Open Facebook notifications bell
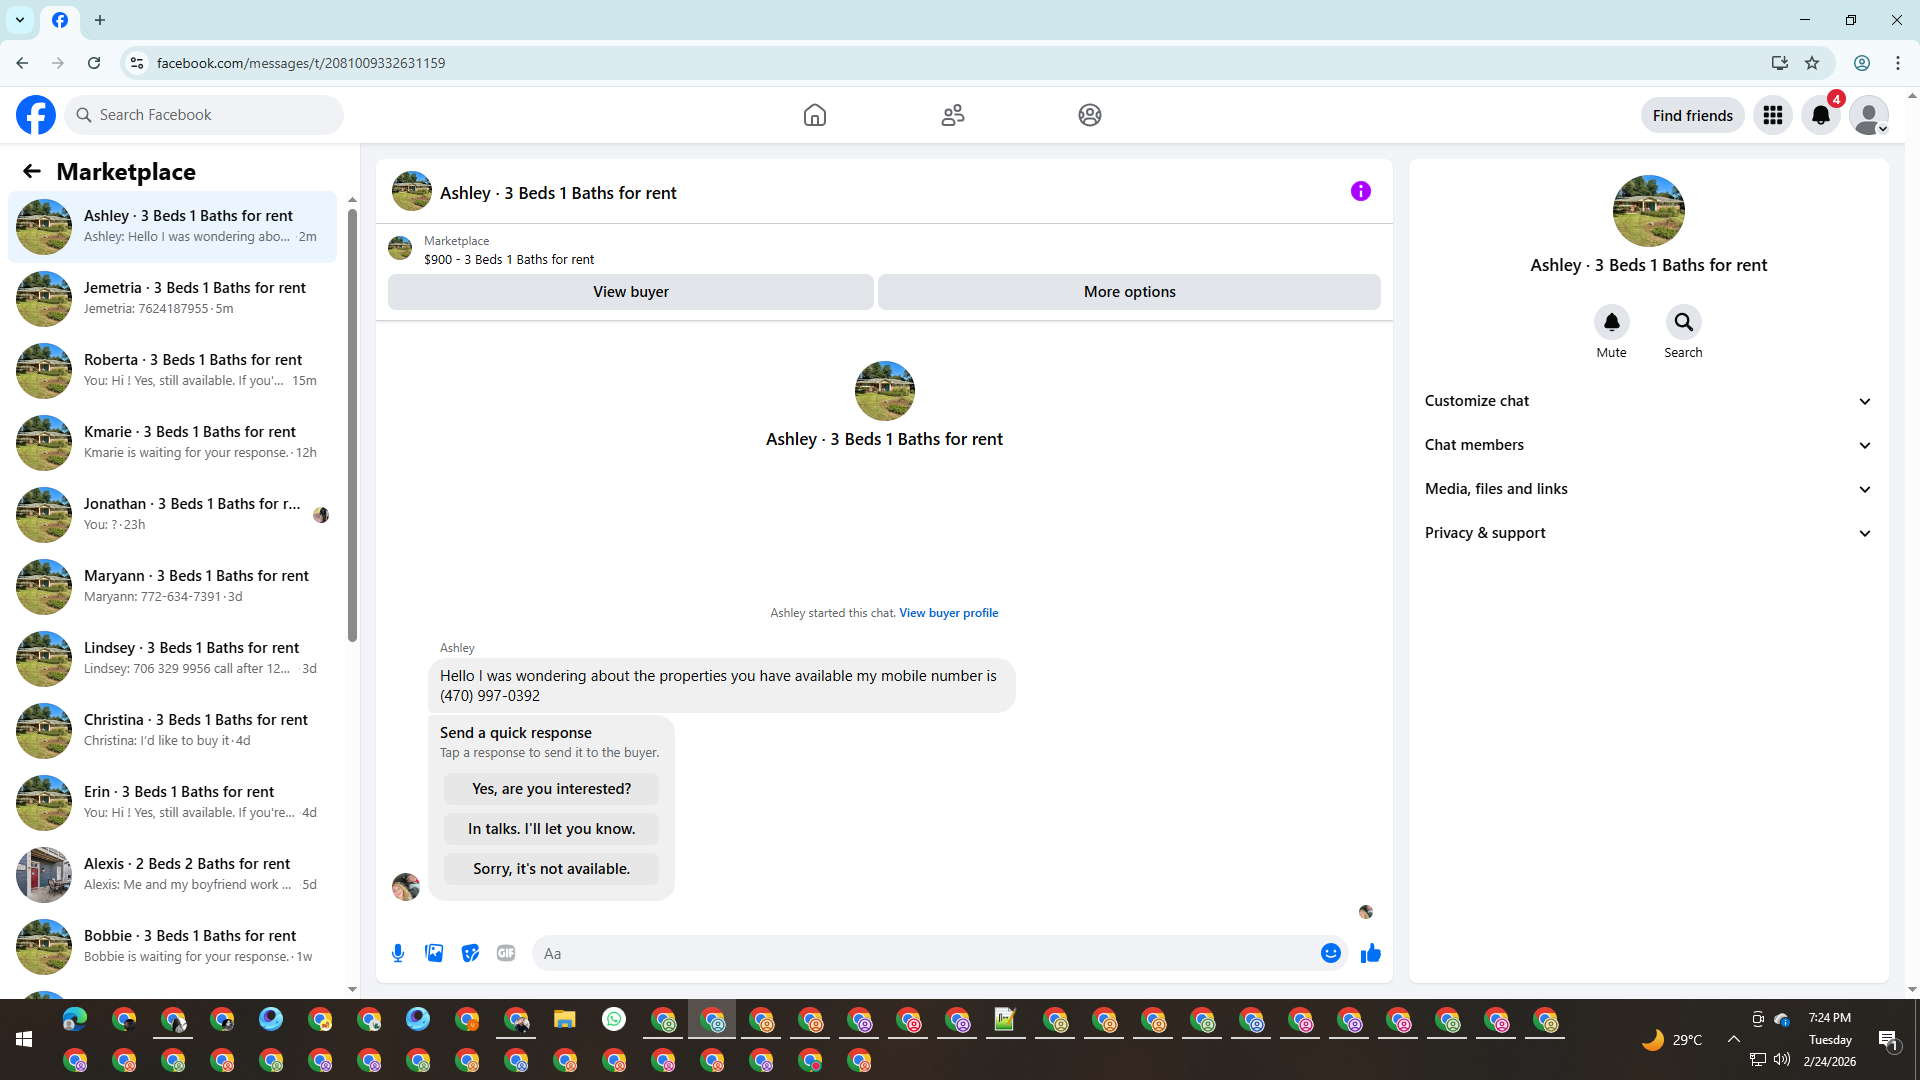Viewport: 1920px width, 1080px height. pyautogui.click(x=1820, y=115)
